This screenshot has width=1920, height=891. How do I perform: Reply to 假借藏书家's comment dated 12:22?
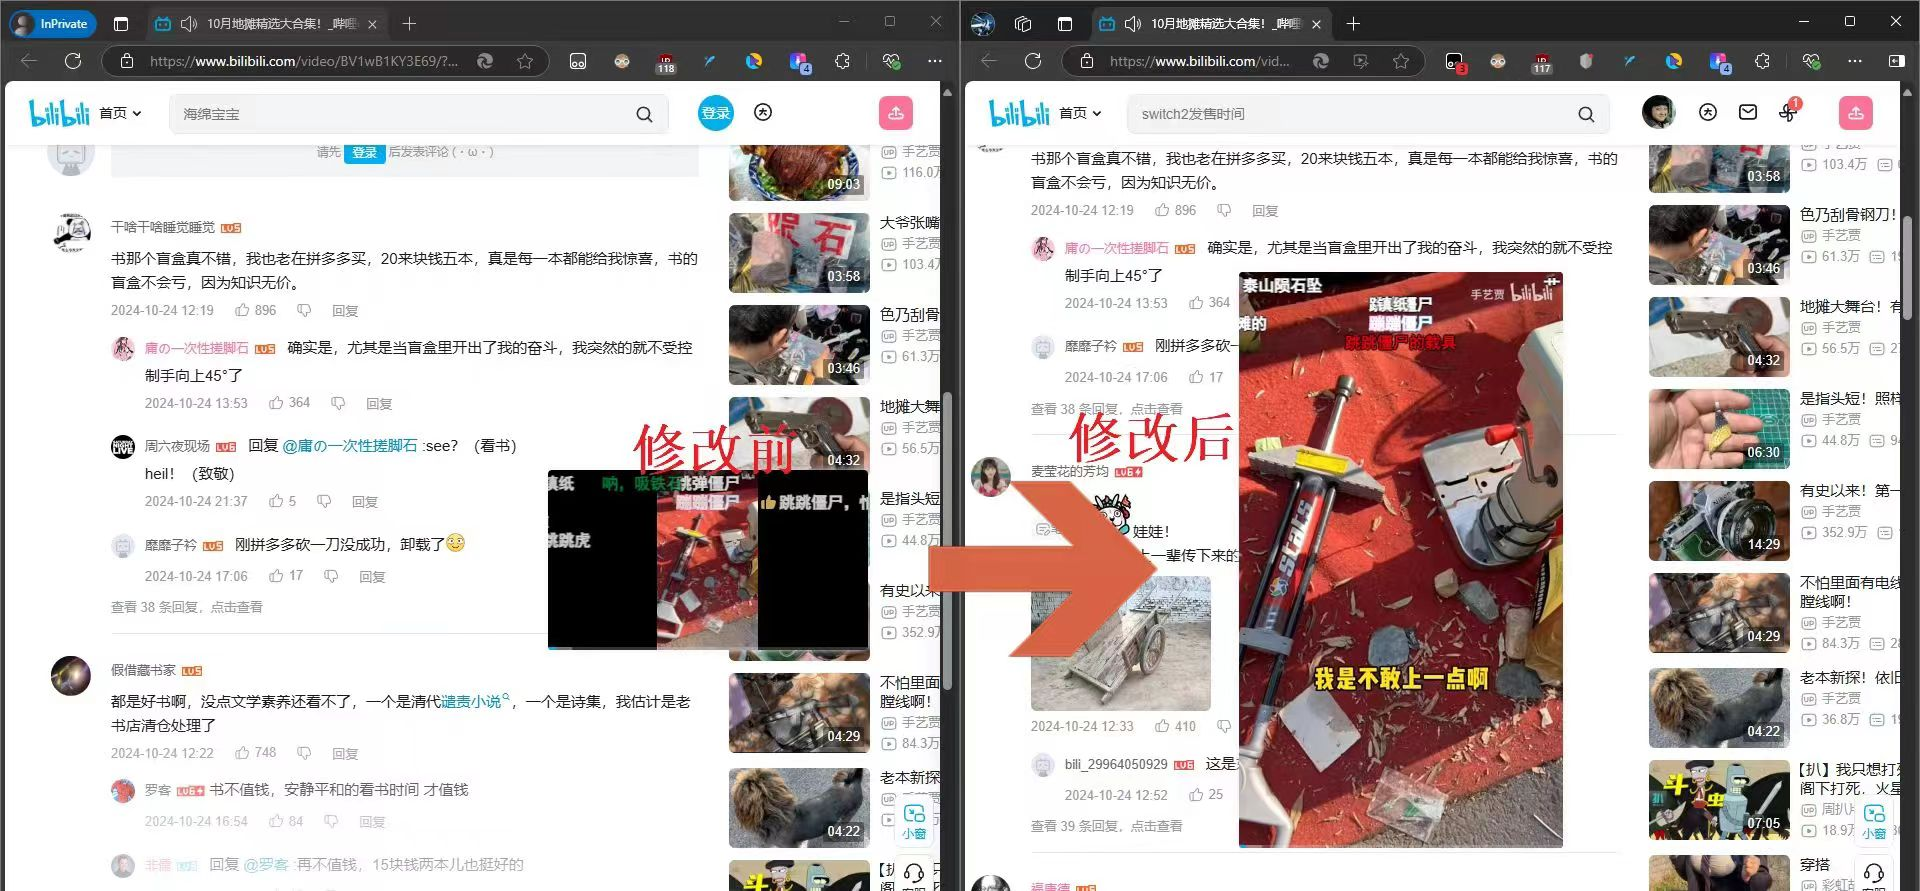[345, 753]
